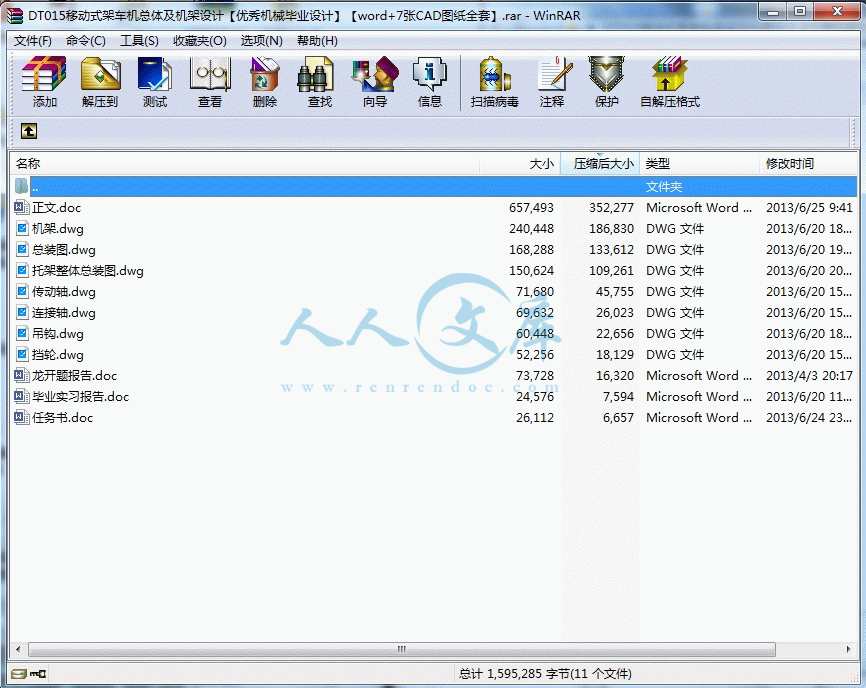Click the size value 657,493
The image size is (866, 688).
point(531,208)
